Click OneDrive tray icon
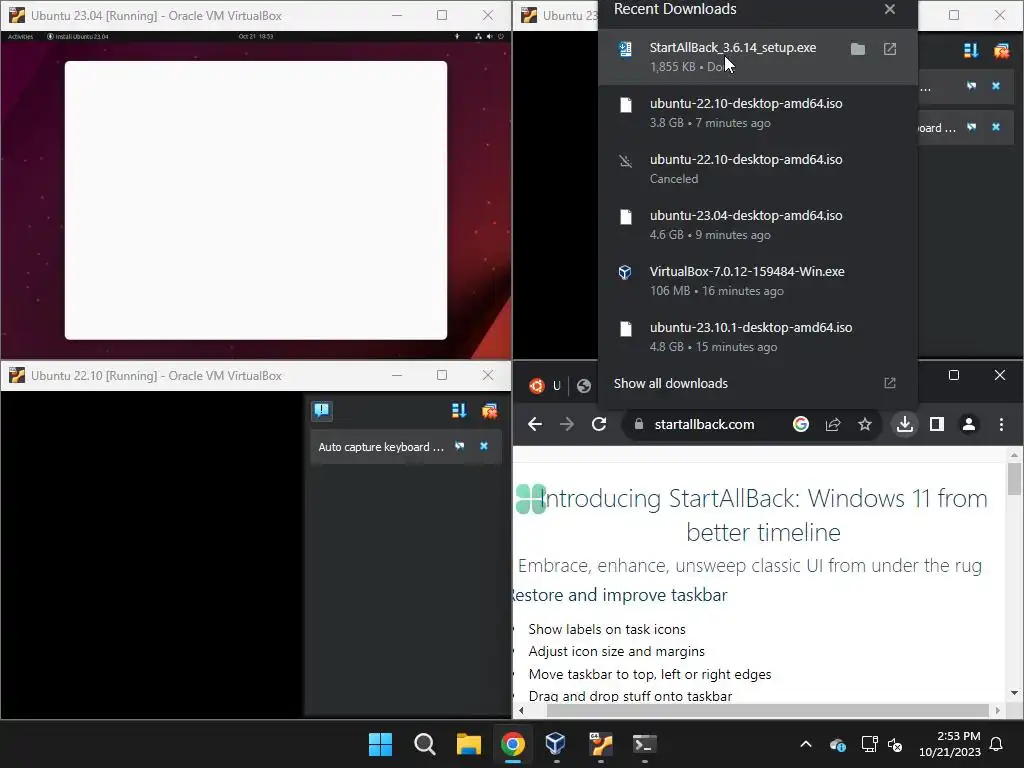Viewport: 1024px width, 768px height. pos(837,744)
